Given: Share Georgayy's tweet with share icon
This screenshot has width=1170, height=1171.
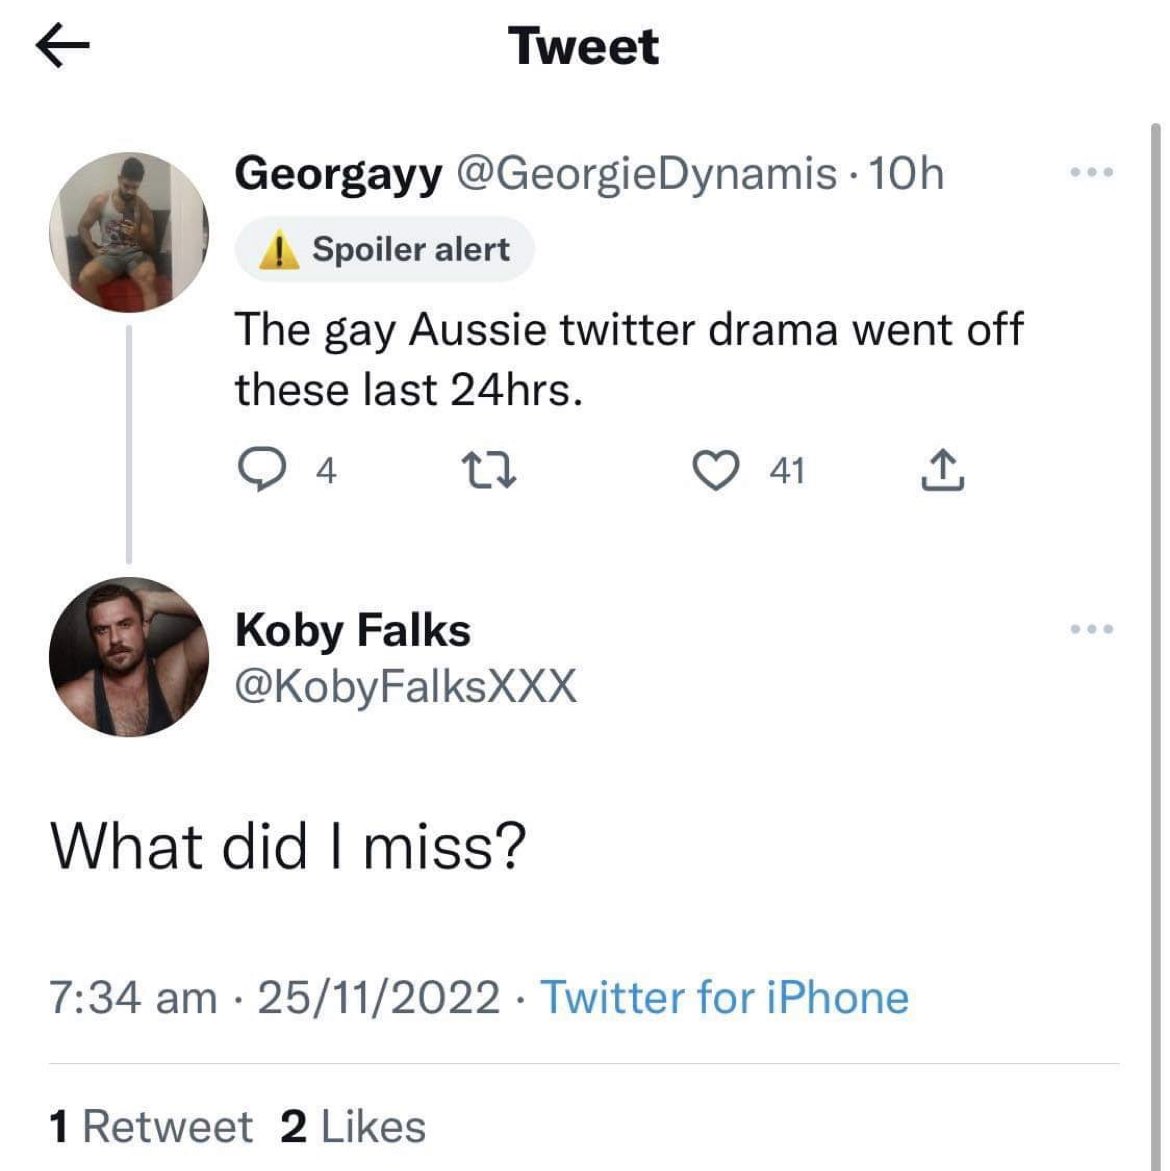Looking at the screenshot, I should pyautogui.click(x=941, y=470).
